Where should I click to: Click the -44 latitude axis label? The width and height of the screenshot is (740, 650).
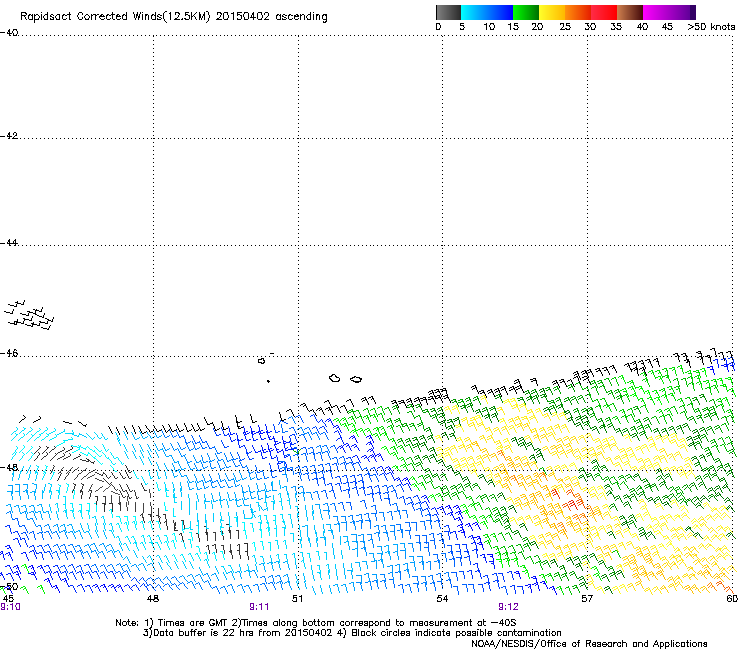pos(9,243)
